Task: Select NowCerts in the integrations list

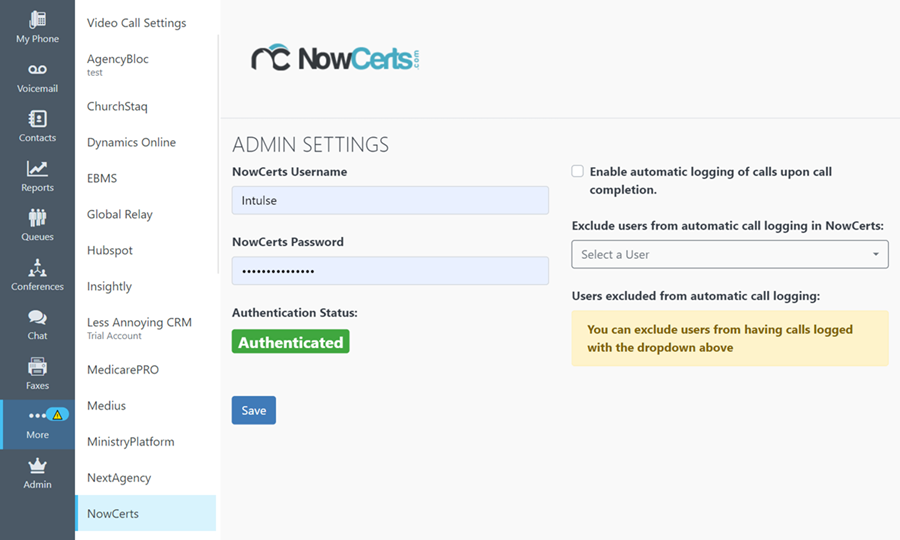Action: [x=146, y=514]
